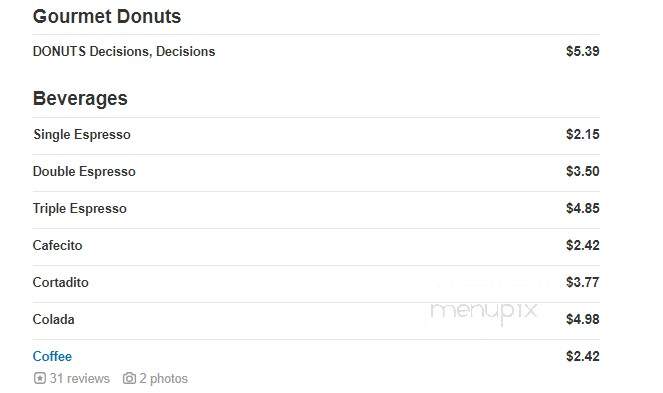View the 2 photos for Coffee
The image size is (663, 393).
pos(164,378)
